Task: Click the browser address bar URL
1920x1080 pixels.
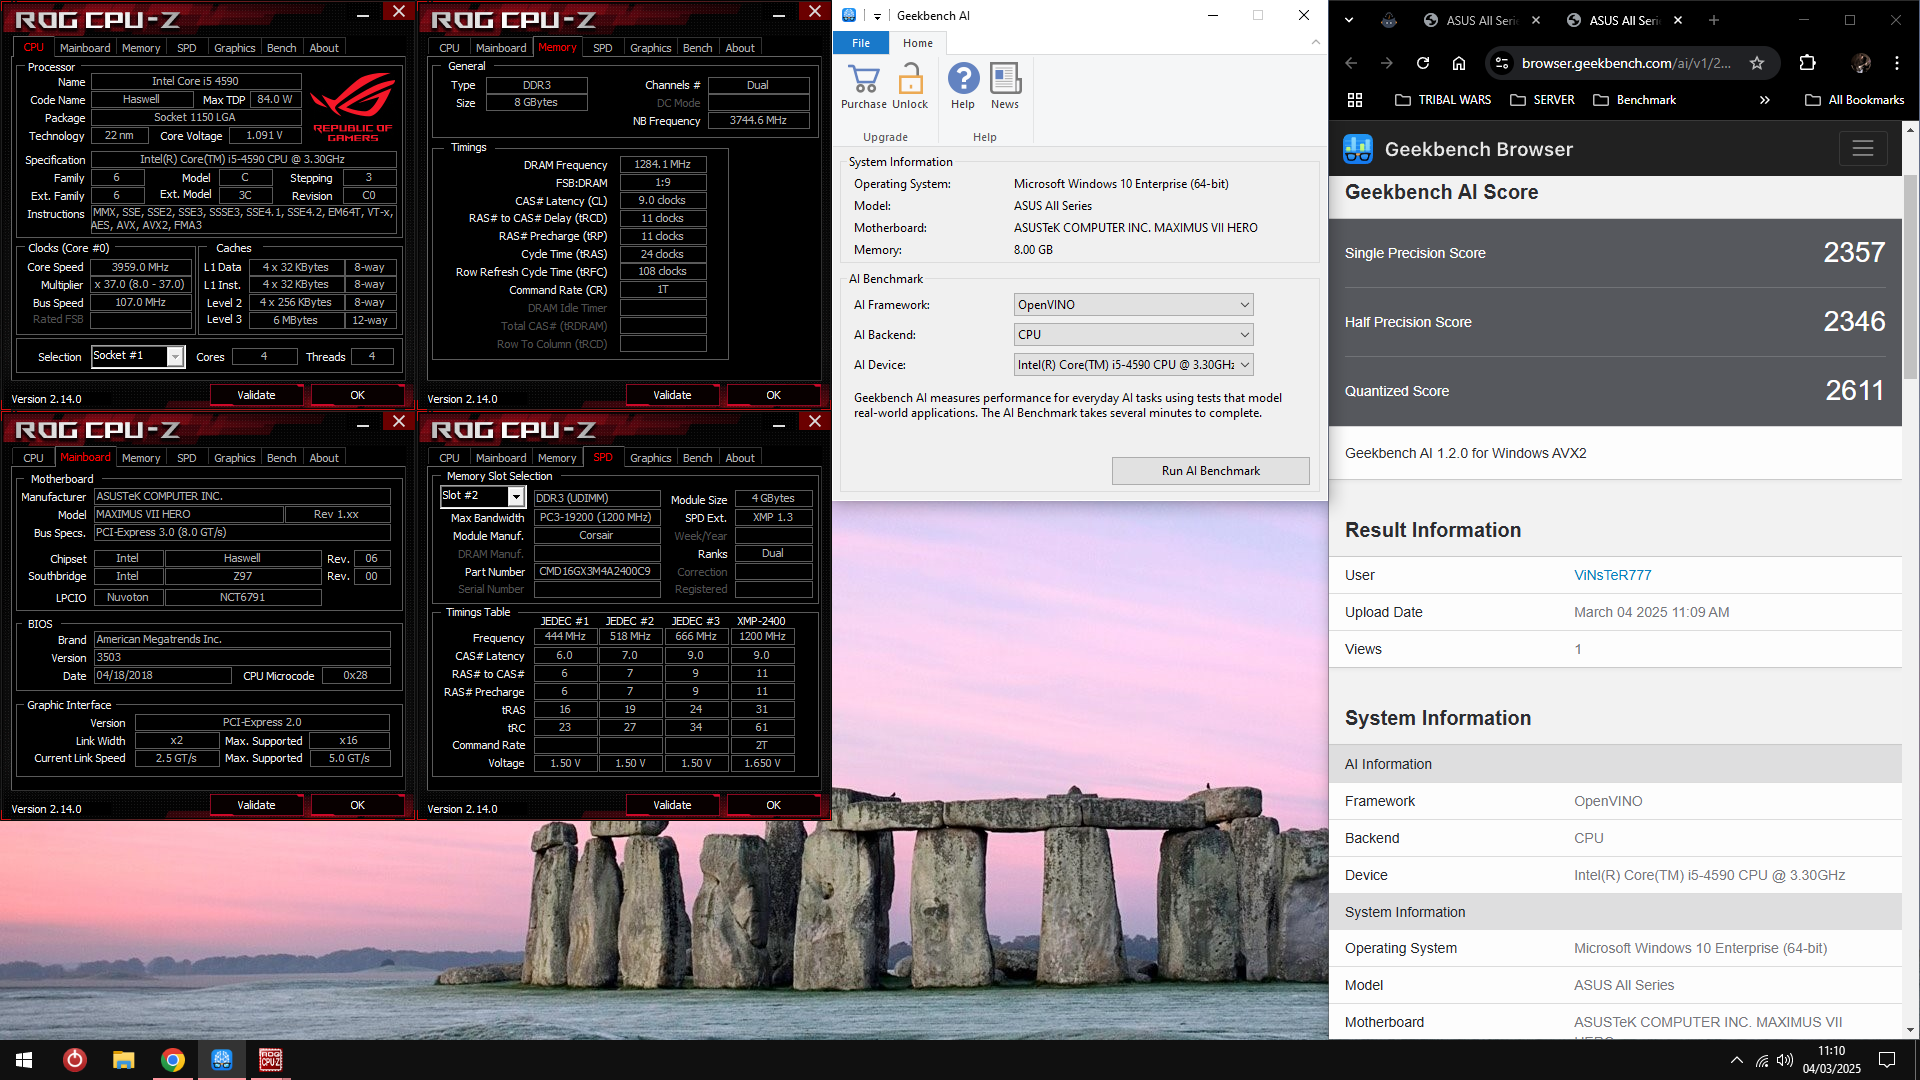Action: (1626, 63)
